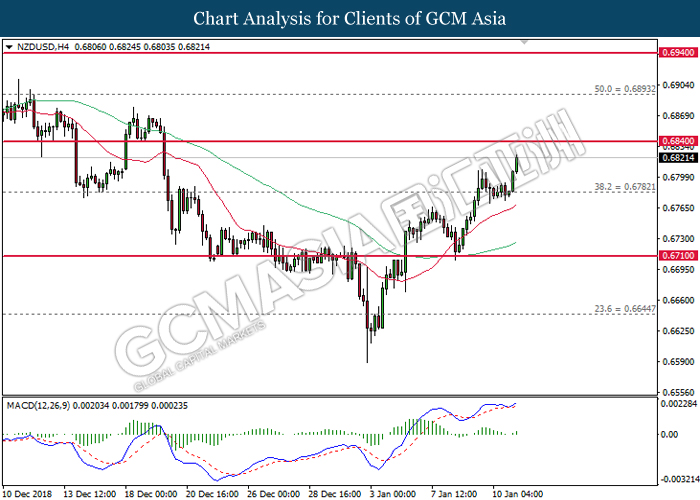This screenshot has height=500, width=700.
Task: Click the 20 Dec 16:00 time label
Action: [212, 494]
